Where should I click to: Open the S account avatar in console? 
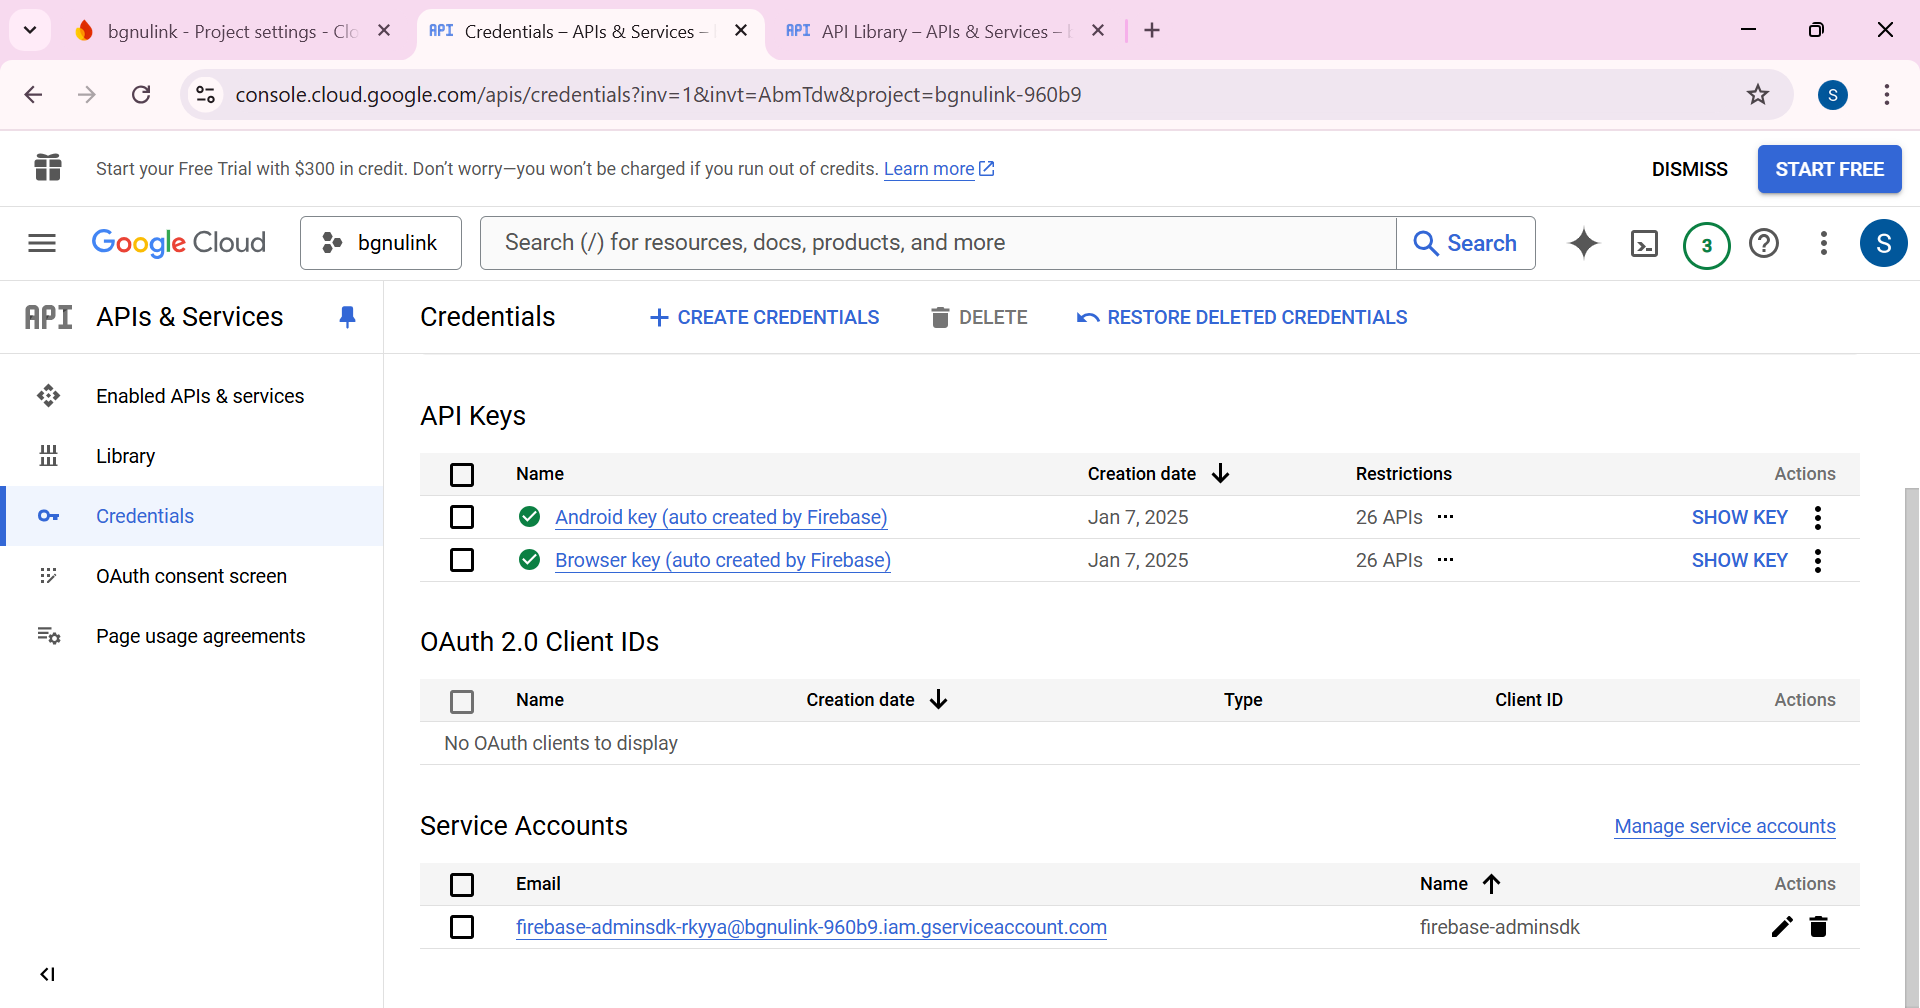pos(1883,243)
